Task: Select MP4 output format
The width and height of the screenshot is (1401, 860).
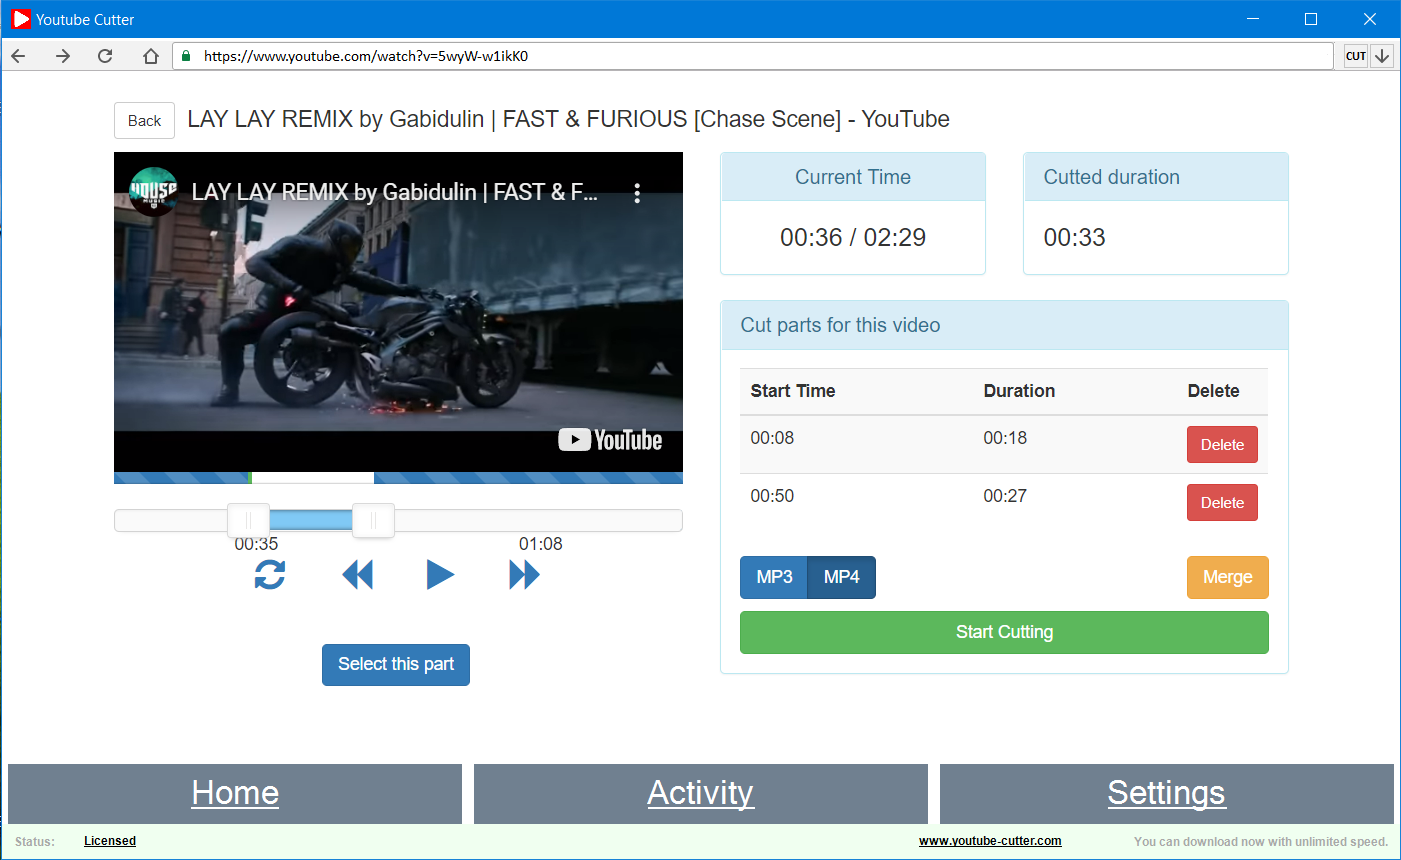Action: click(x=842, y=577)
